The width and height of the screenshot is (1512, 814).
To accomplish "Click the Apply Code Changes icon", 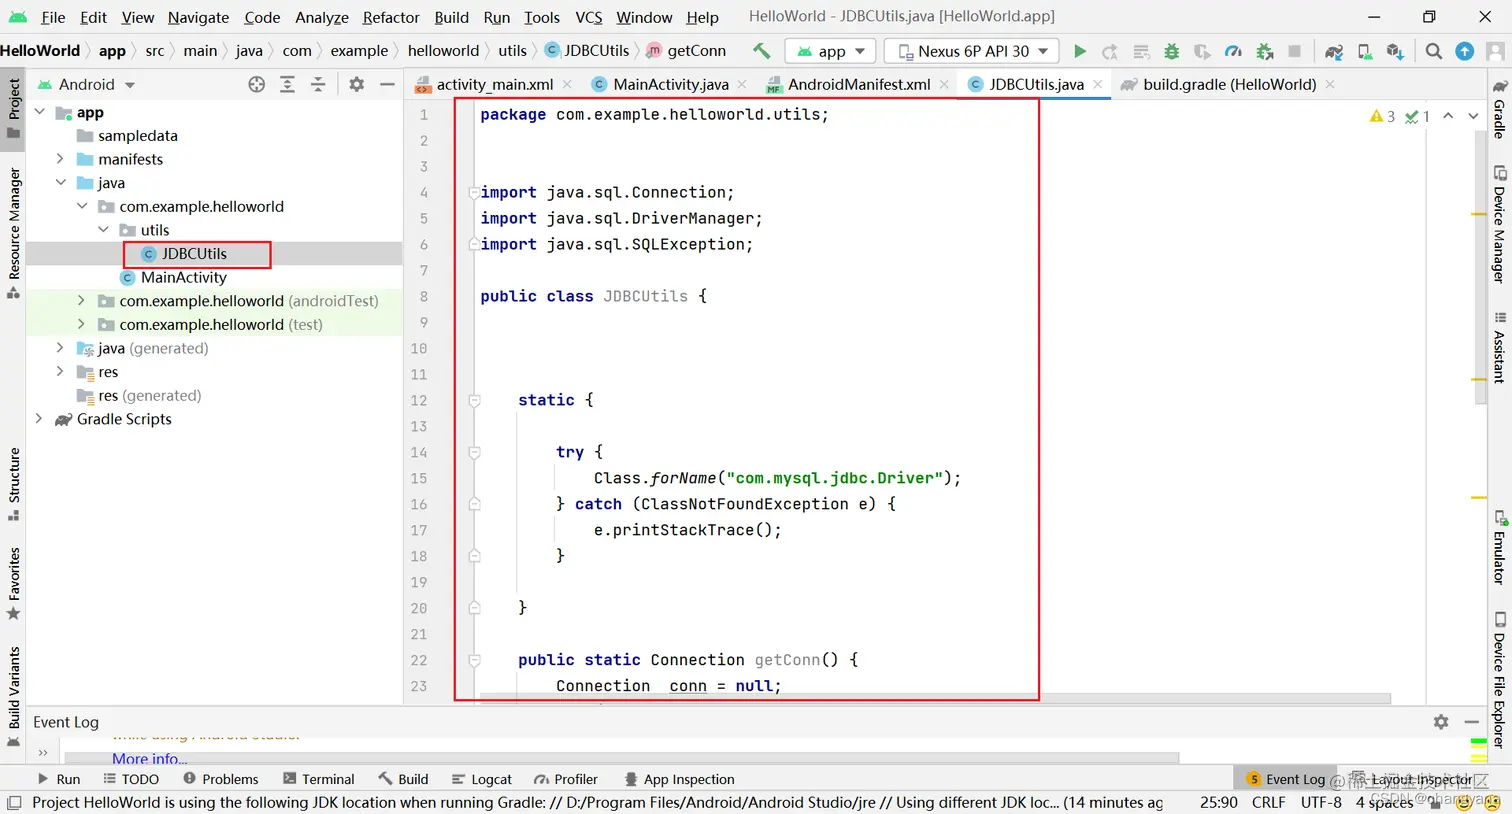I will tap(1141, 51).
